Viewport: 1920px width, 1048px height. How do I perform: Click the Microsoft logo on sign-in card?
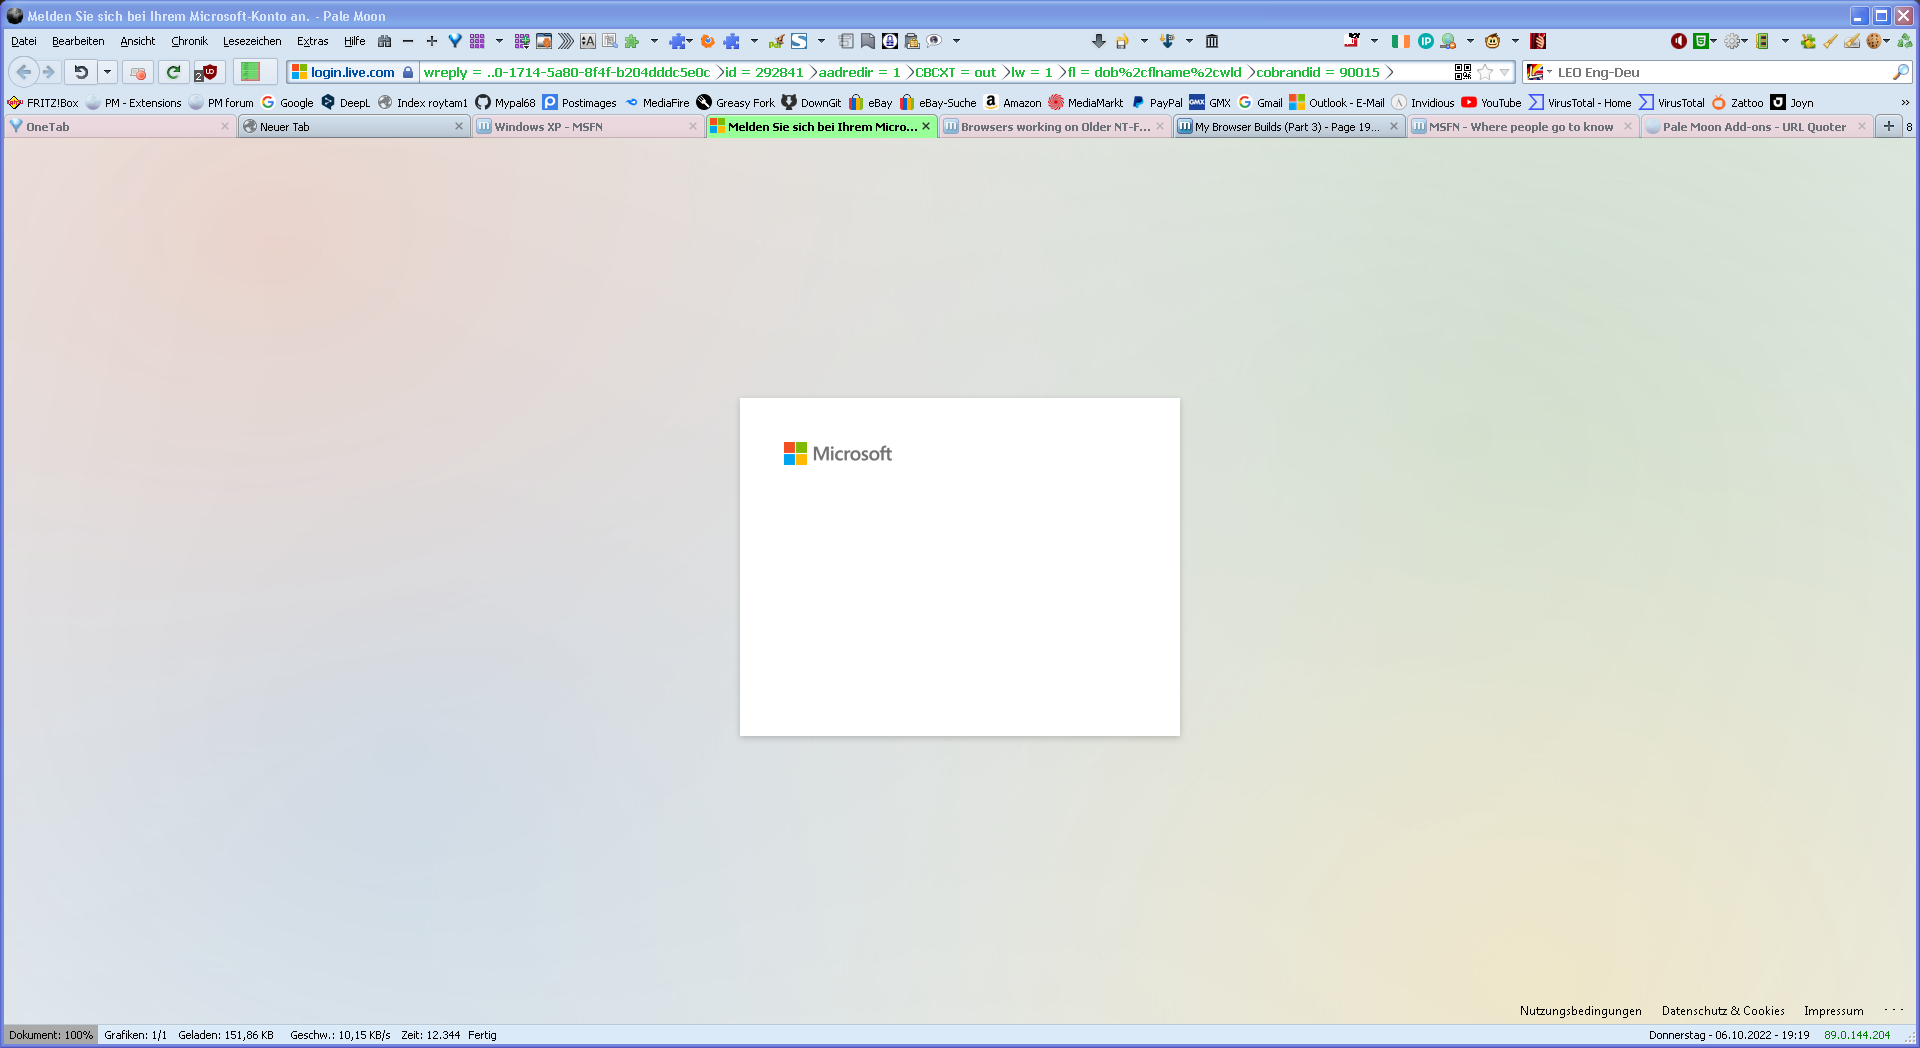(837, 454)
